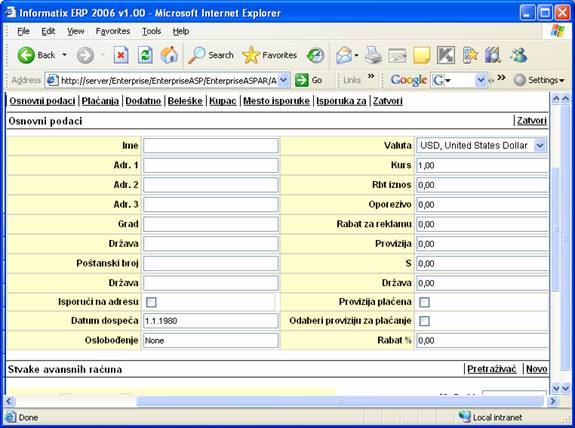The image size is (575, 428).
Task: Open the Isporuka za link
Action: [x=341, y=101]
